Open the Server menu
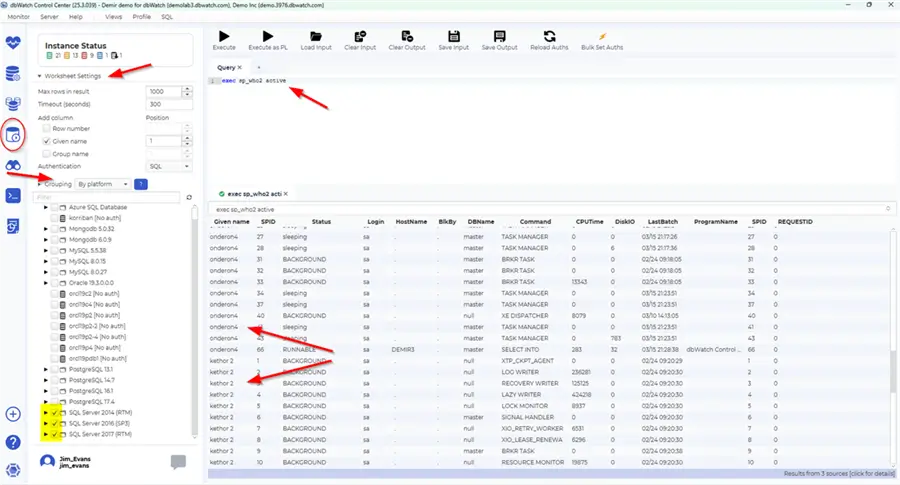The width and height of the screenshot is (900, 485). 49,17
